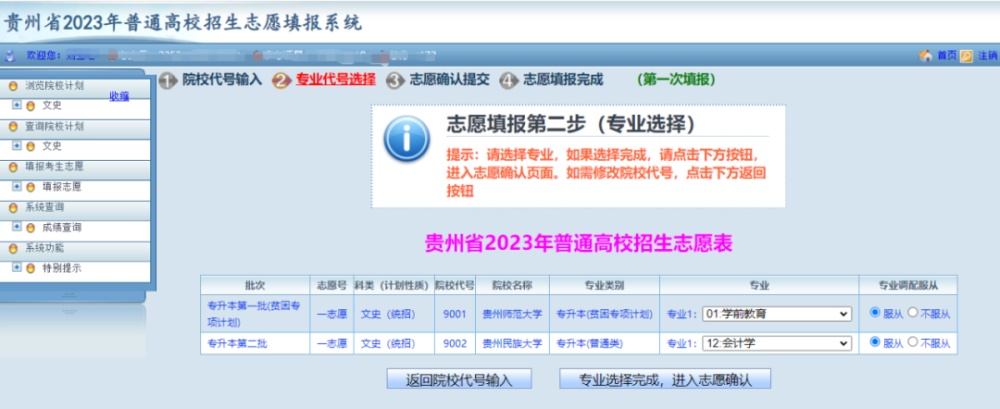Go to step 专业代号选择
Screen dimensions: 1000x409
tap(336, 80)
